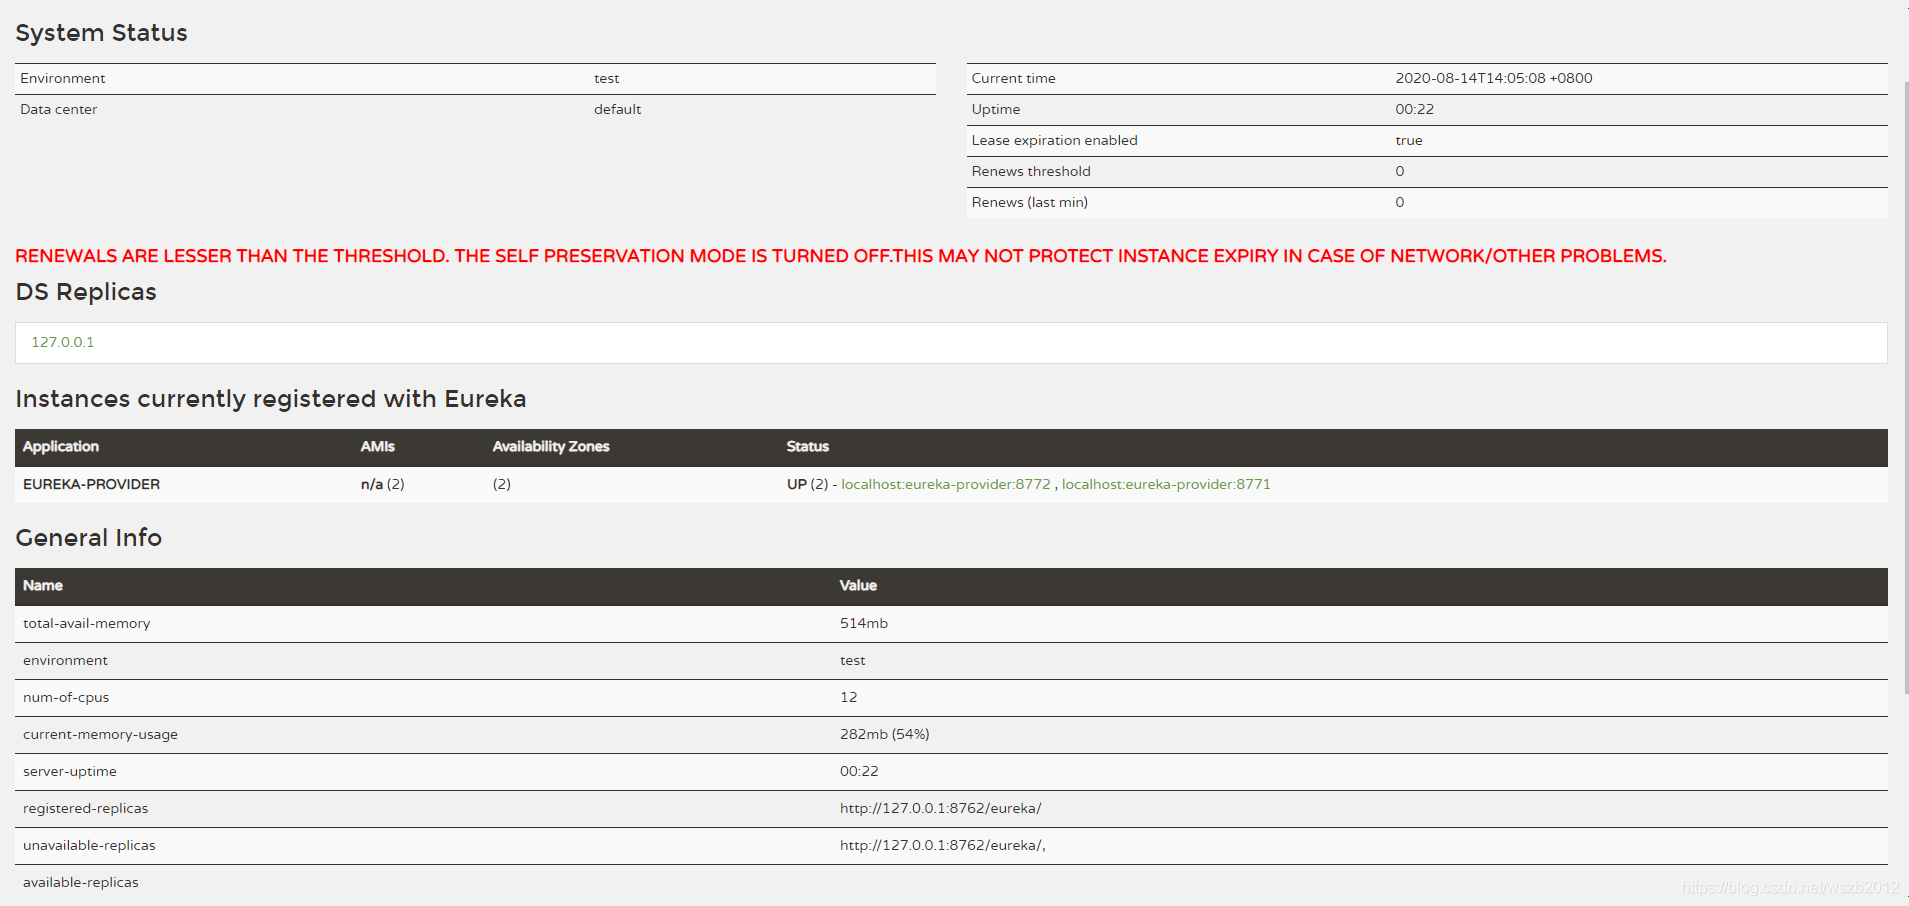This screenshot has height=906, width=1909.
Task: Click the System Status heading
Action: 101,33
